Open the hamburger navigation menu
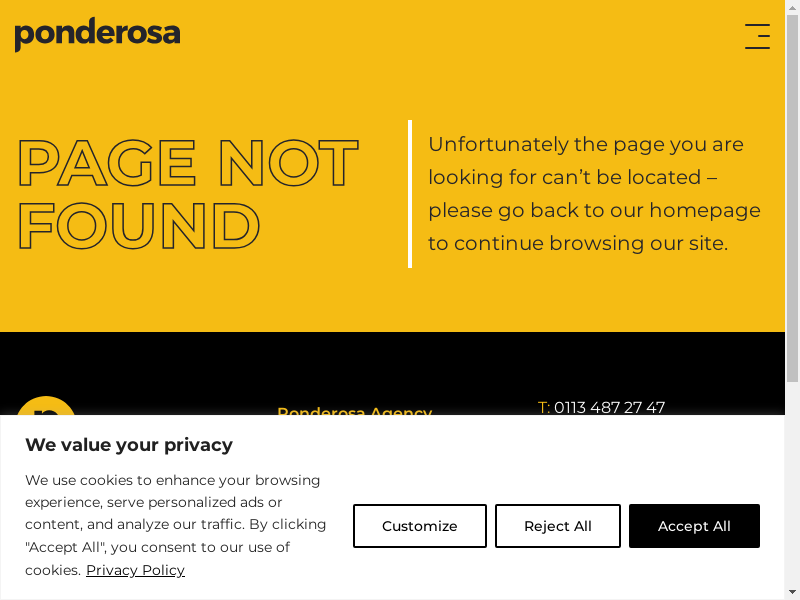 [x=757, y=36]
